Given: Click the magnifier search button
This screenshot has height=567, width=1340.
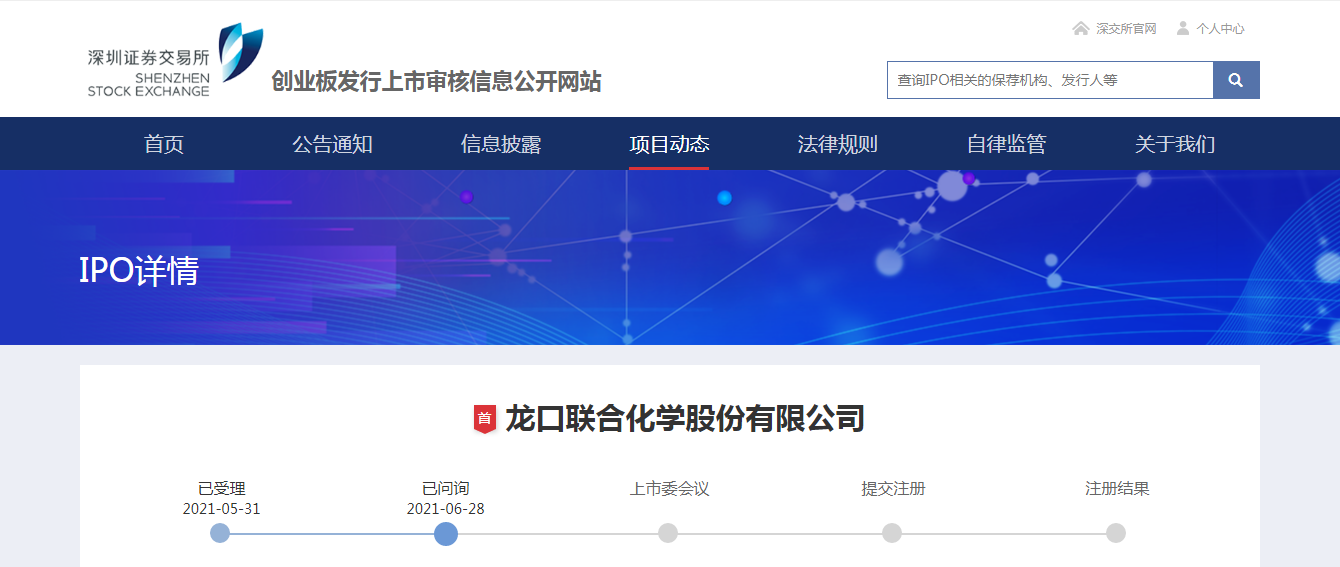Looking at the screenshot, I should (1236, 80).
